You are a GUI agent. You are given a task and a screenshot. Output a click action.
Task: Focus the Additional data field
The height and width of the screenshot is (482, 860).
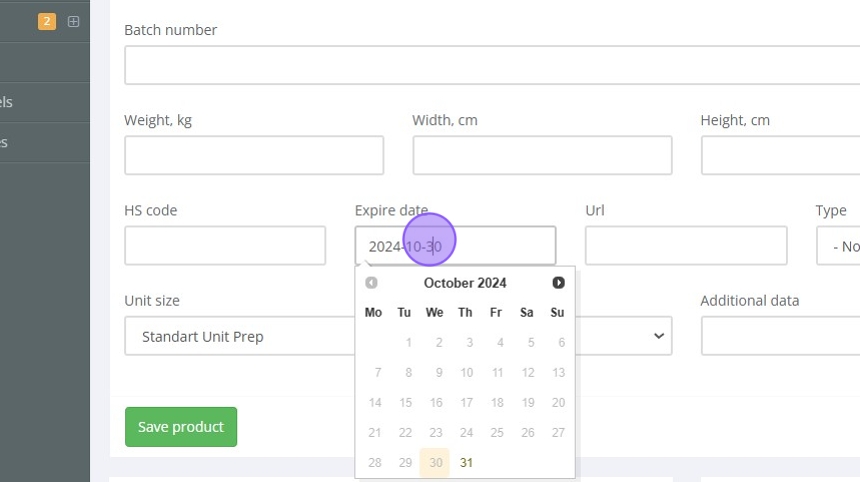tap(780, 336)
